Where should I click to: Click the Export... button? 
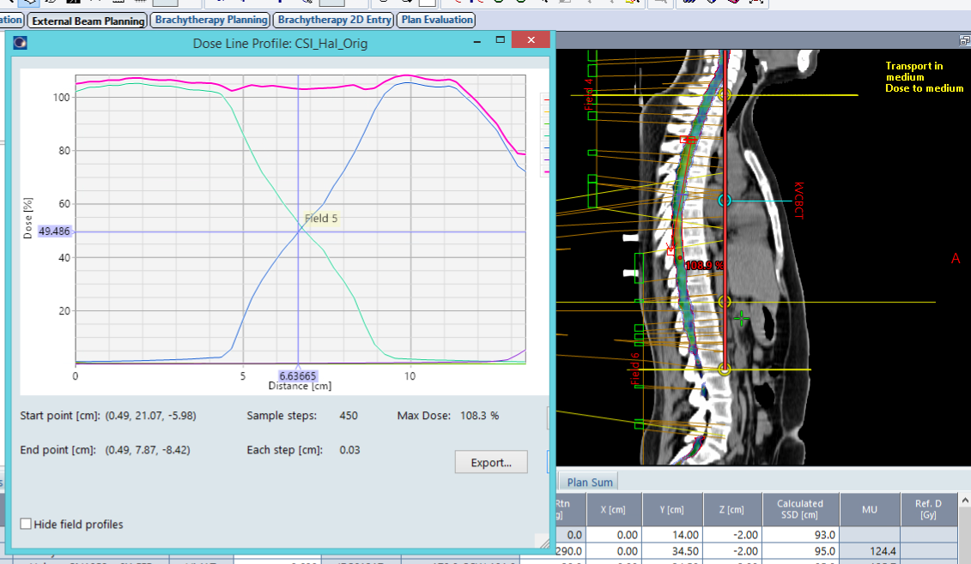[x=491, y=462]
